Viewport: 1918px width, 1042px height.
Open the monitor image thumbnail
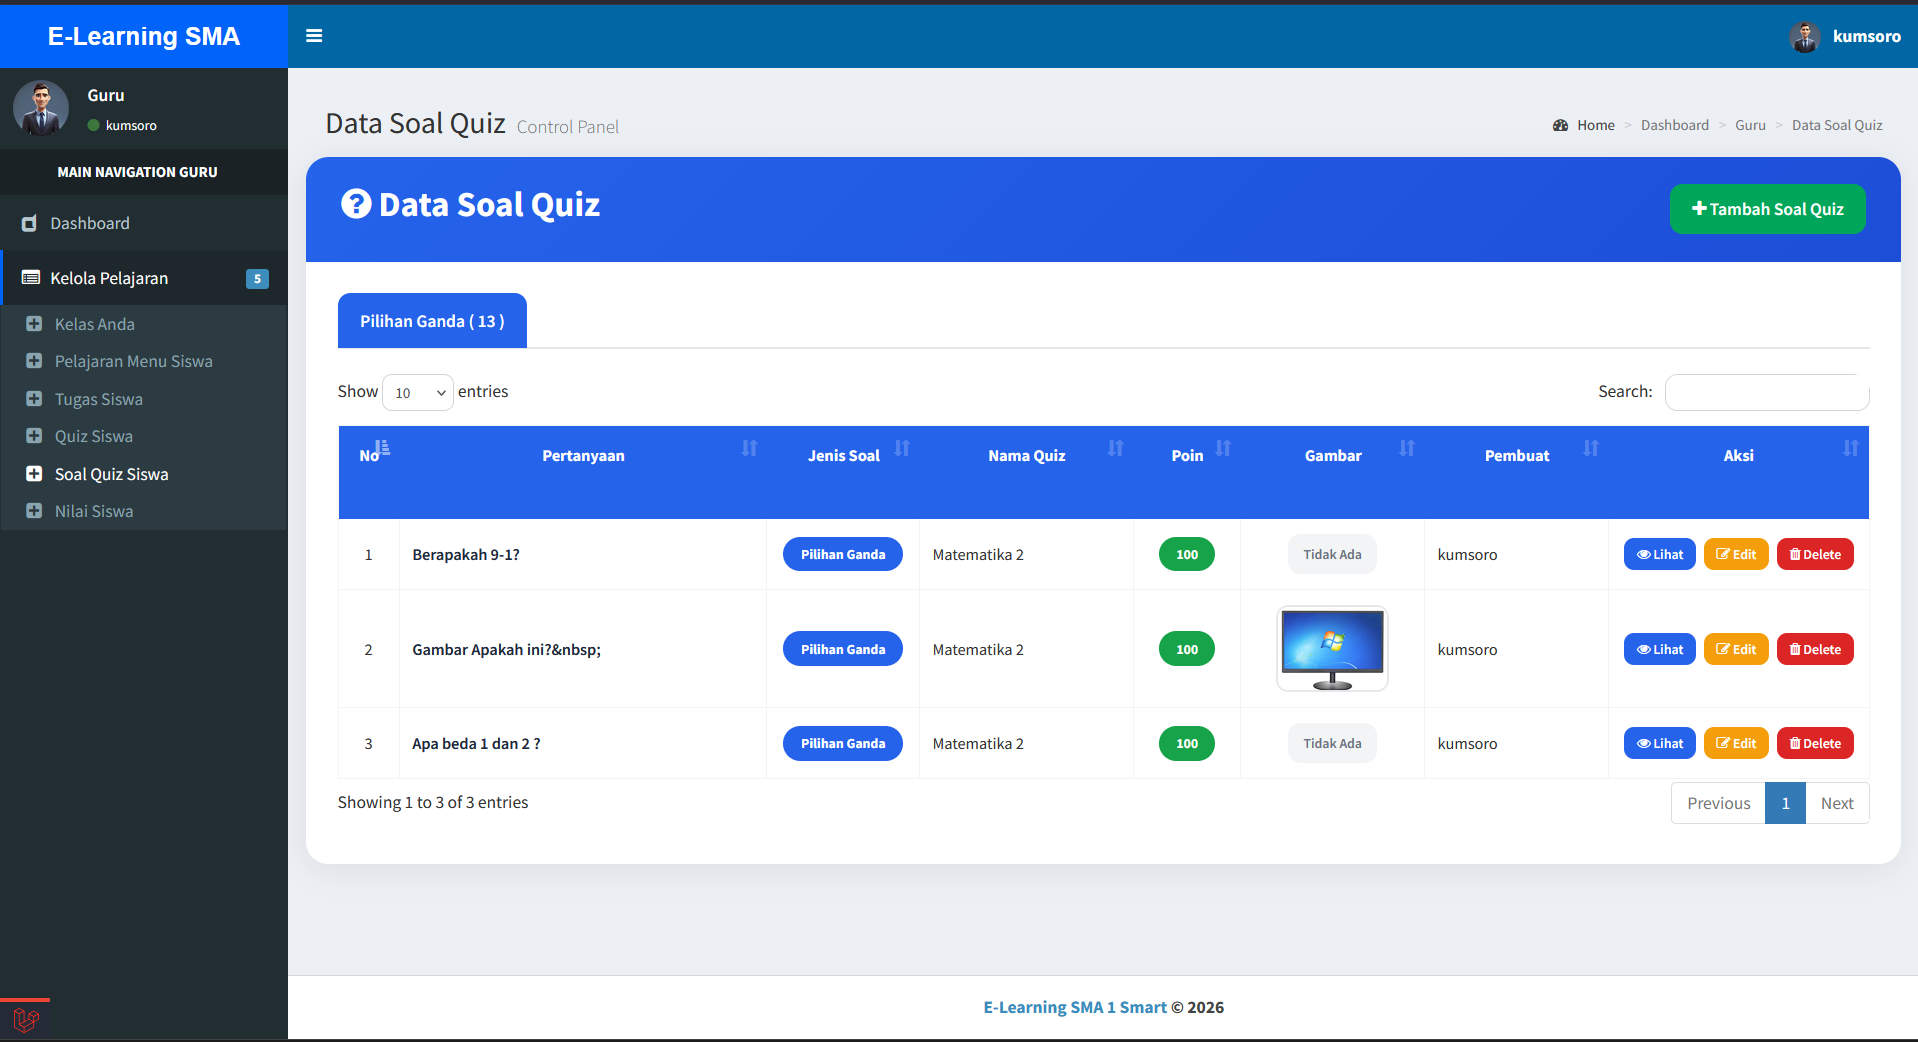pyautogui.click(x=1332, y=649)
